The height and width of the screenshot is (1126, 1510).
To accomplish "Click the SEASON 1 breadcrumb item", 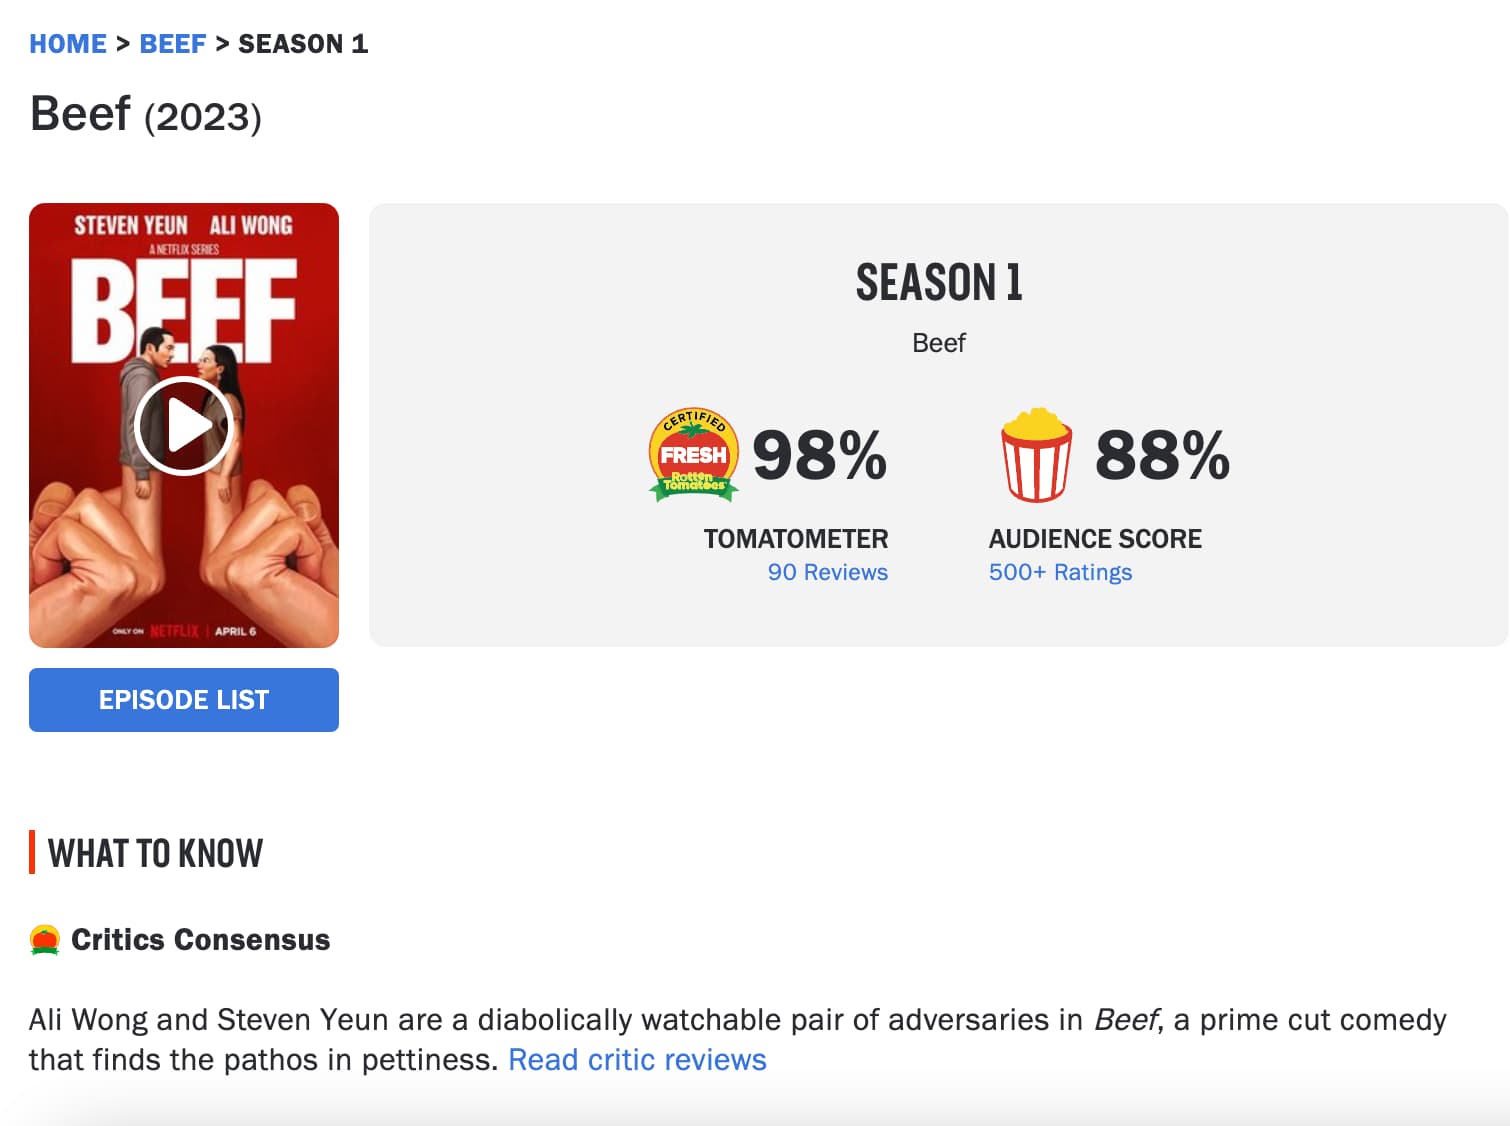I will click(x=303, y=44).
